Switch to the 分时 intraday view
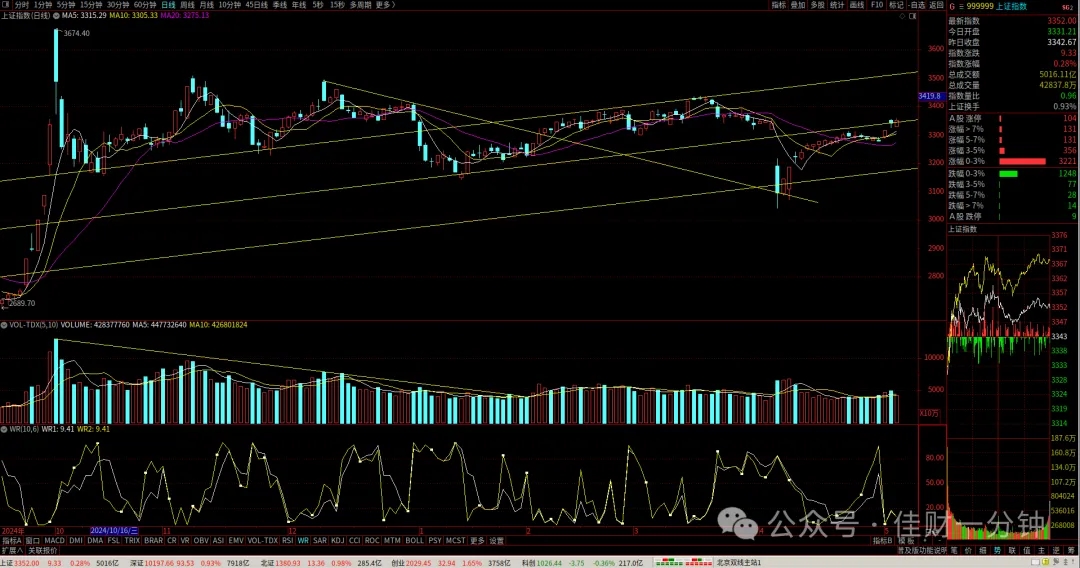1080x568 pixels. coord(21,5)
